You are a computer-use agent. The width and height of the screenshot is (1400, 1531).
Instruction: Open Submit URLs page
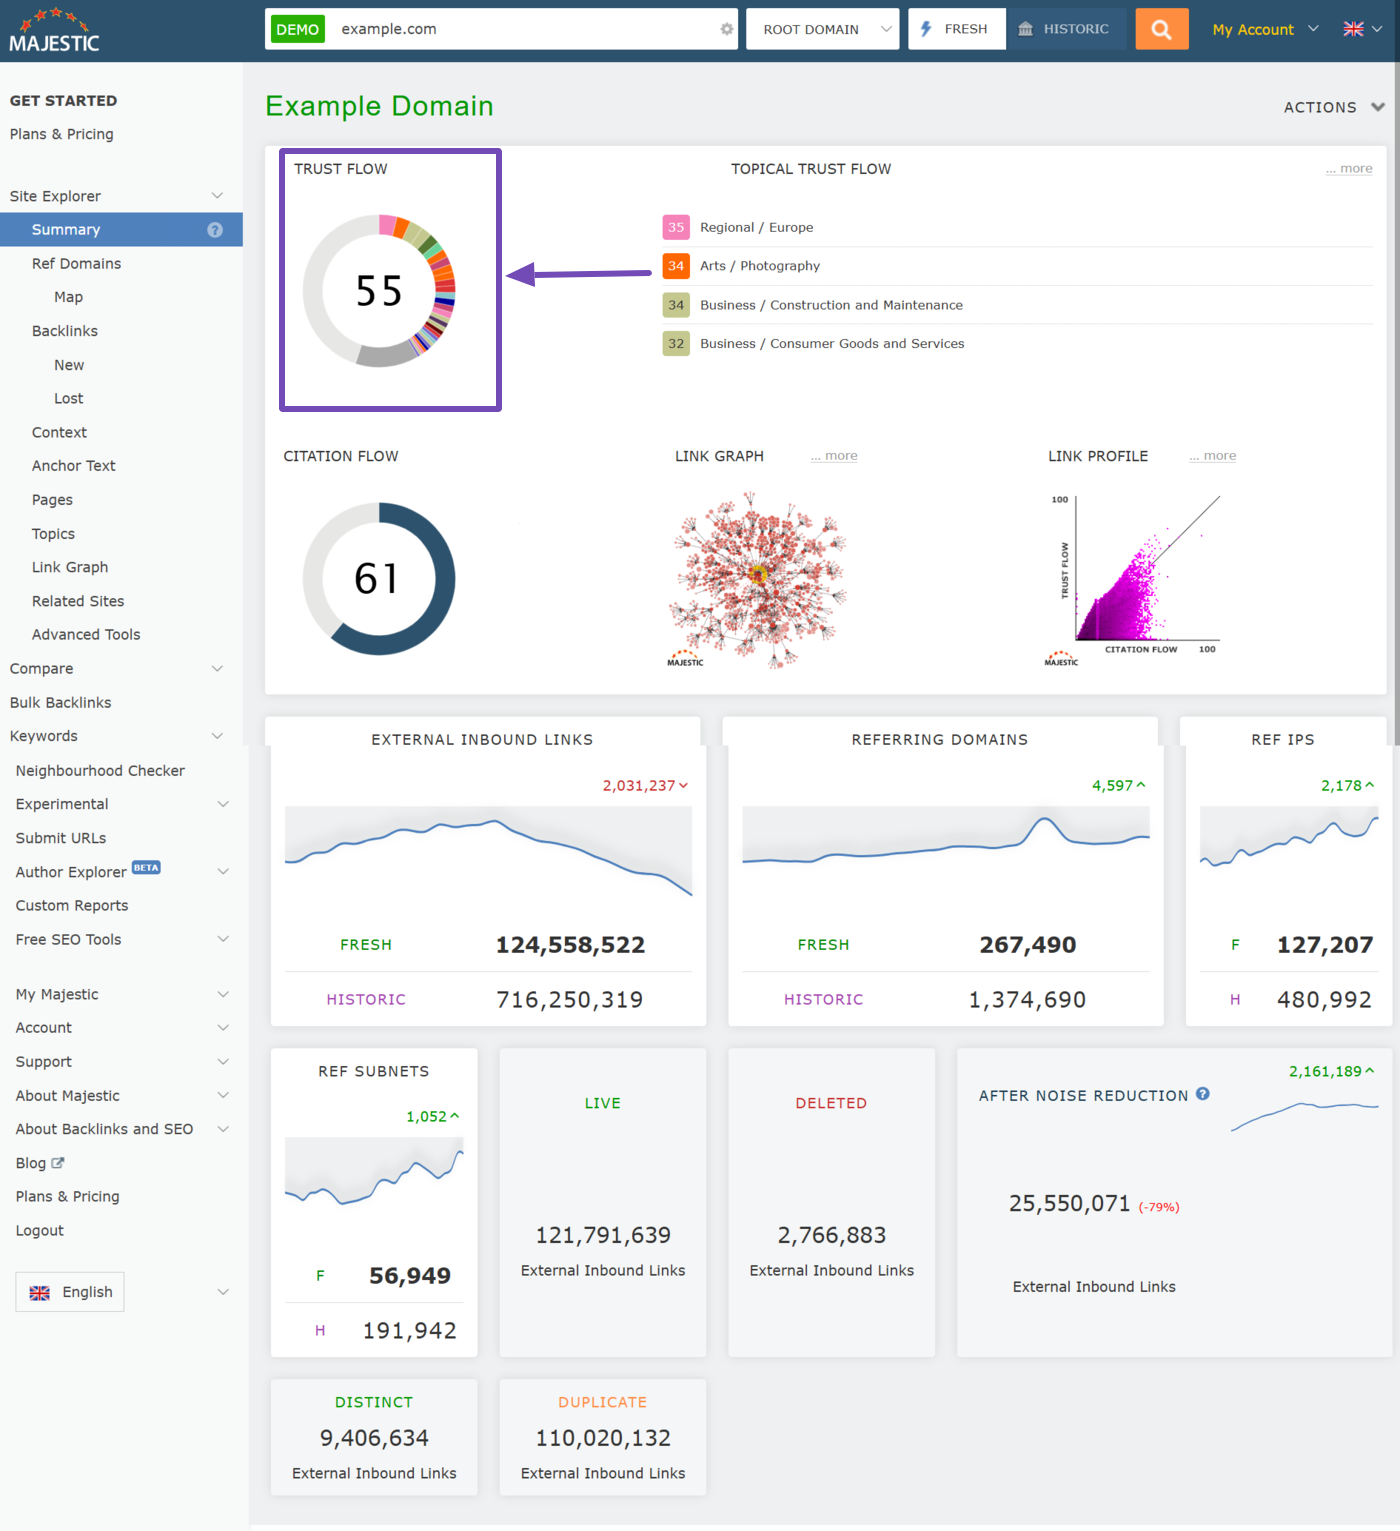61,838
